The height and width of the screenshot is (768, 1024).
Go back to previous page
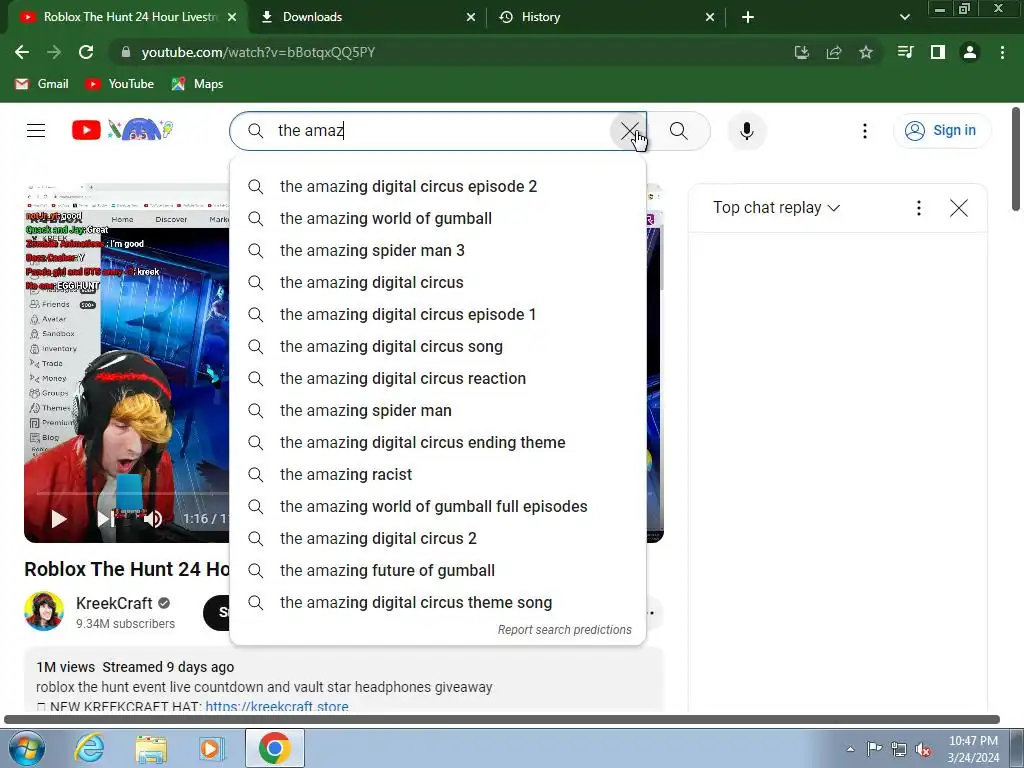[x=22, y=52]
